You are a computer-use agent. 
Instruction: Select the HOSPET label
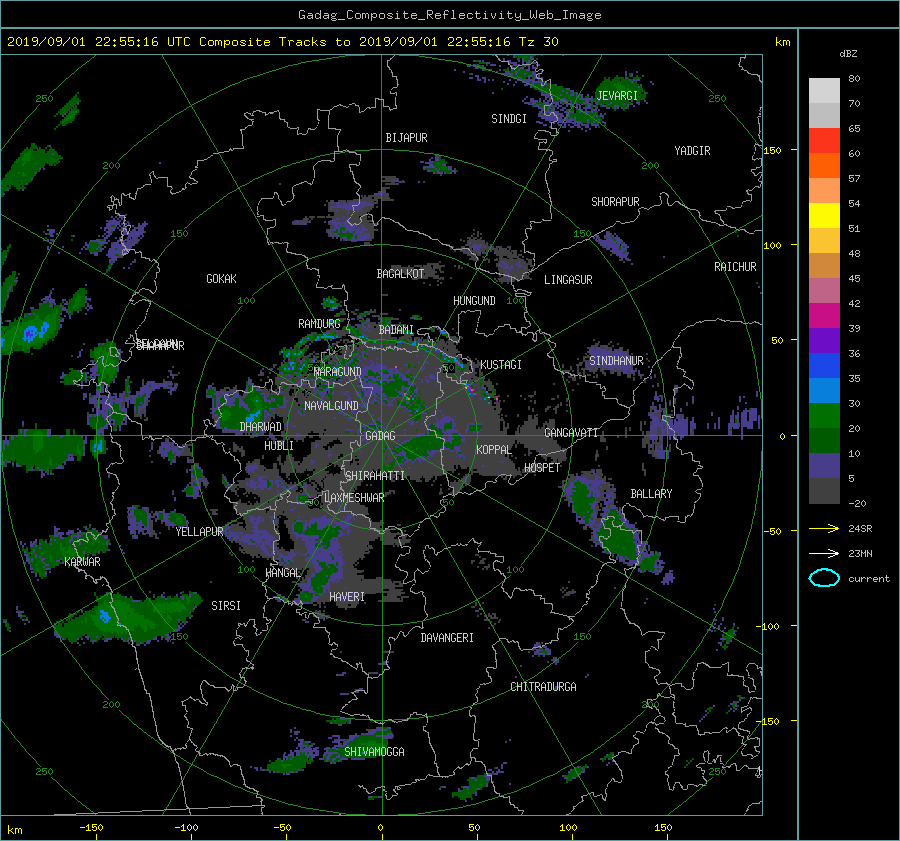(542, 468)
